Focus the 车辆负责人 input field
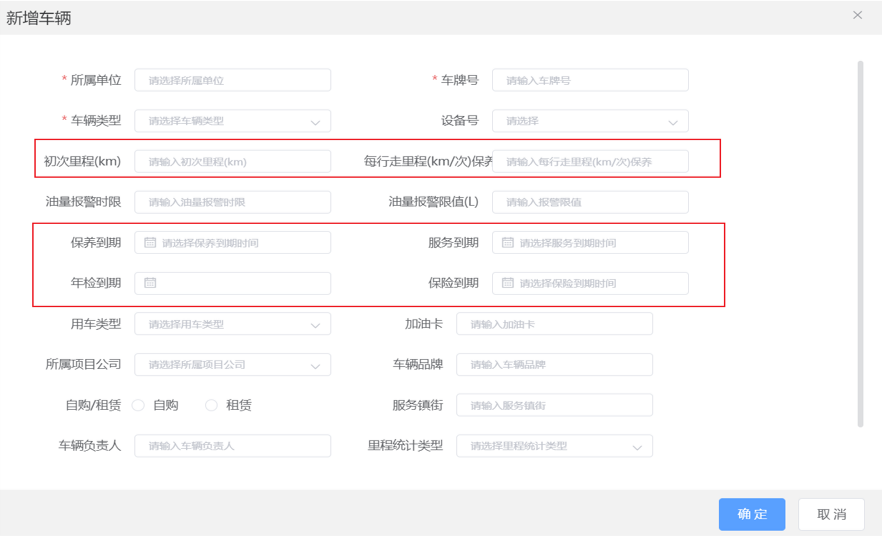Screen dimensions: 882x536 tap(232, 446)
